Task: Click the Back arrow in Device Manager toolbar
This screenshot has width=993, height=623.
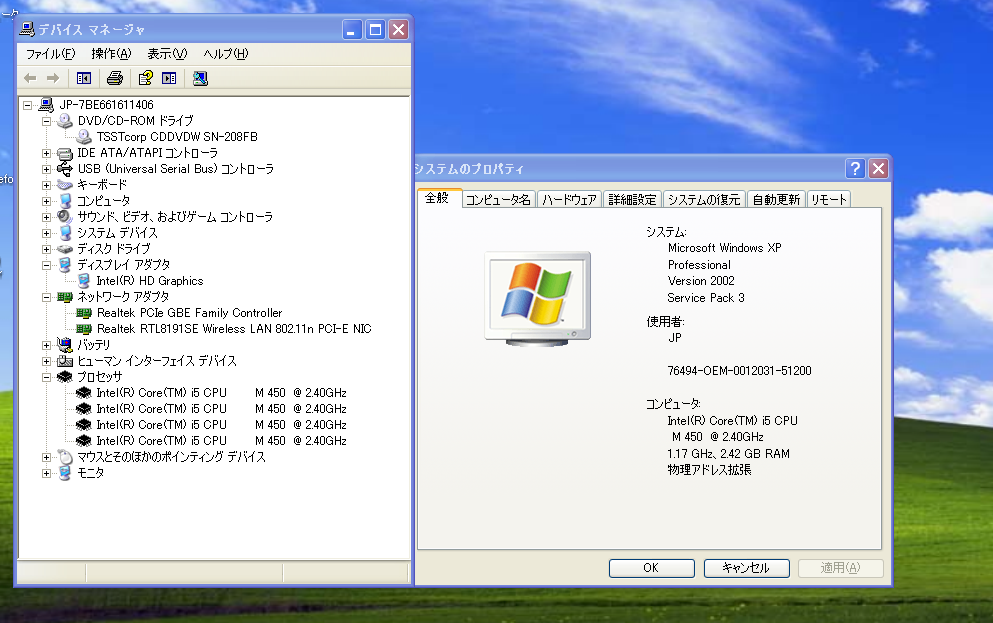Action: 30,78
